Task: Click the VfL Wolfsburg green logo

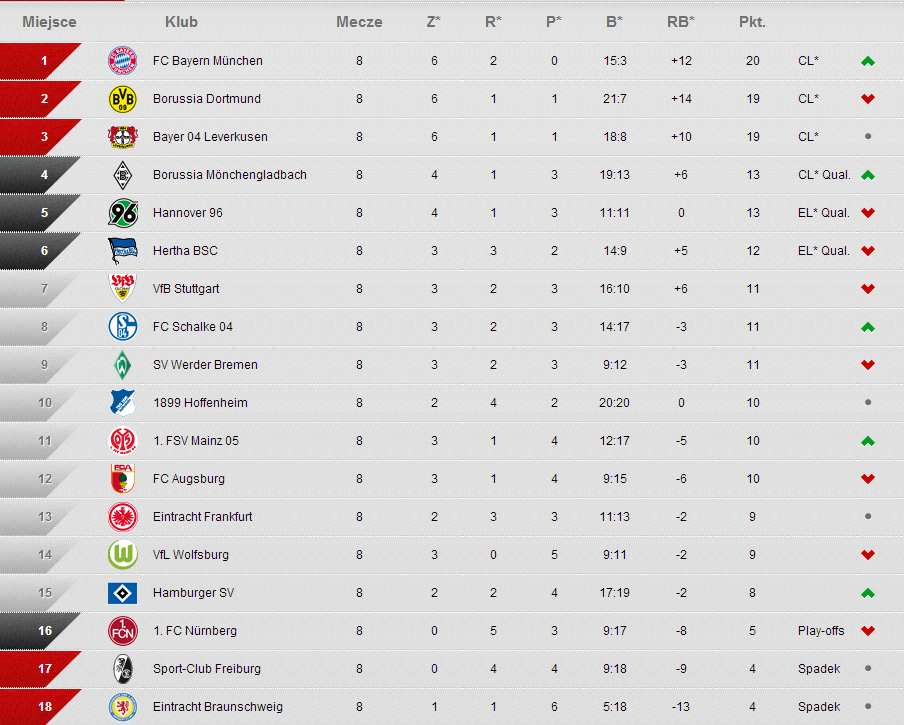Action: point(123,554)
